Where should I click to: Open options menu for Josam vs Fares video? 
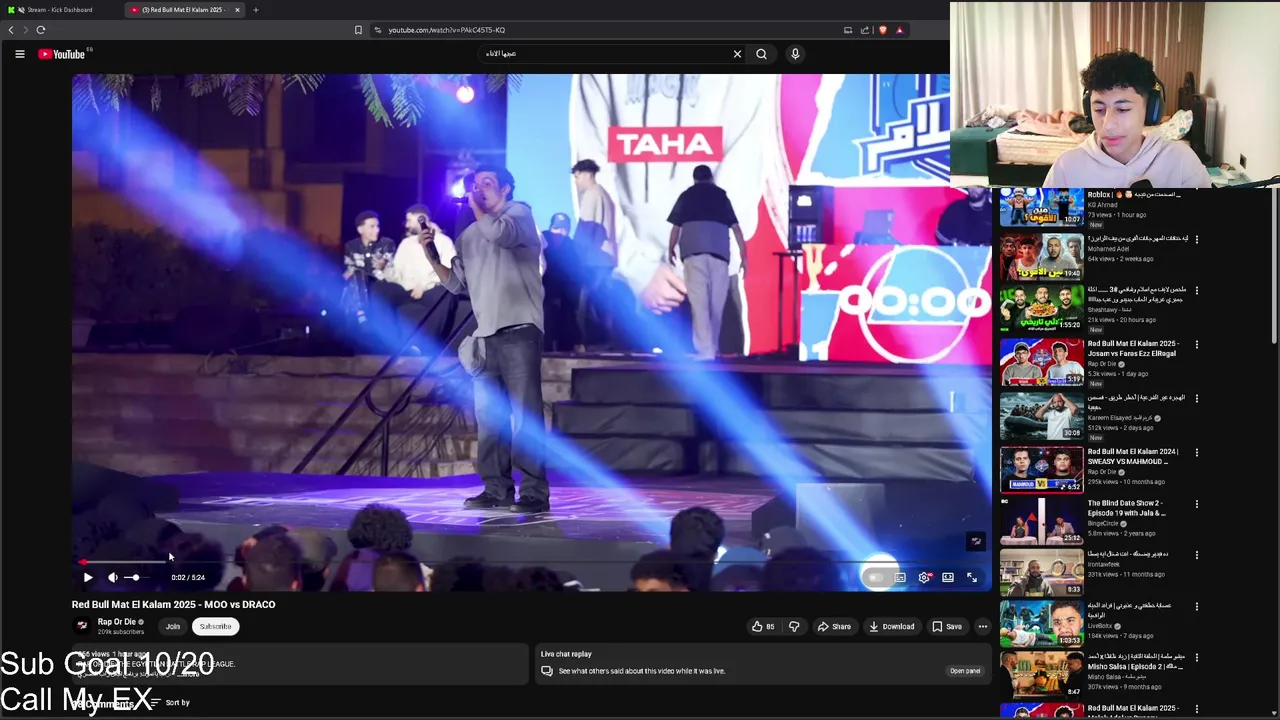point(1197,345)
